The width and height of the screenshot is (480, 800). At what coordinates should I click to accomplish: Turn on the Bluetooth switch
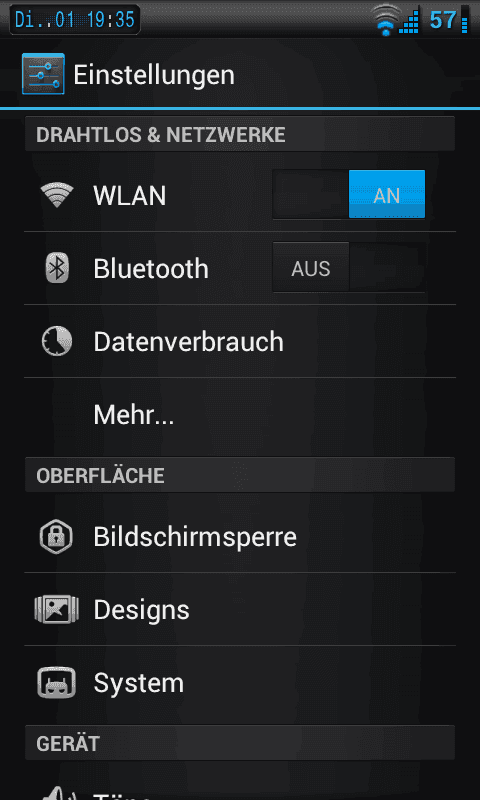349,267
